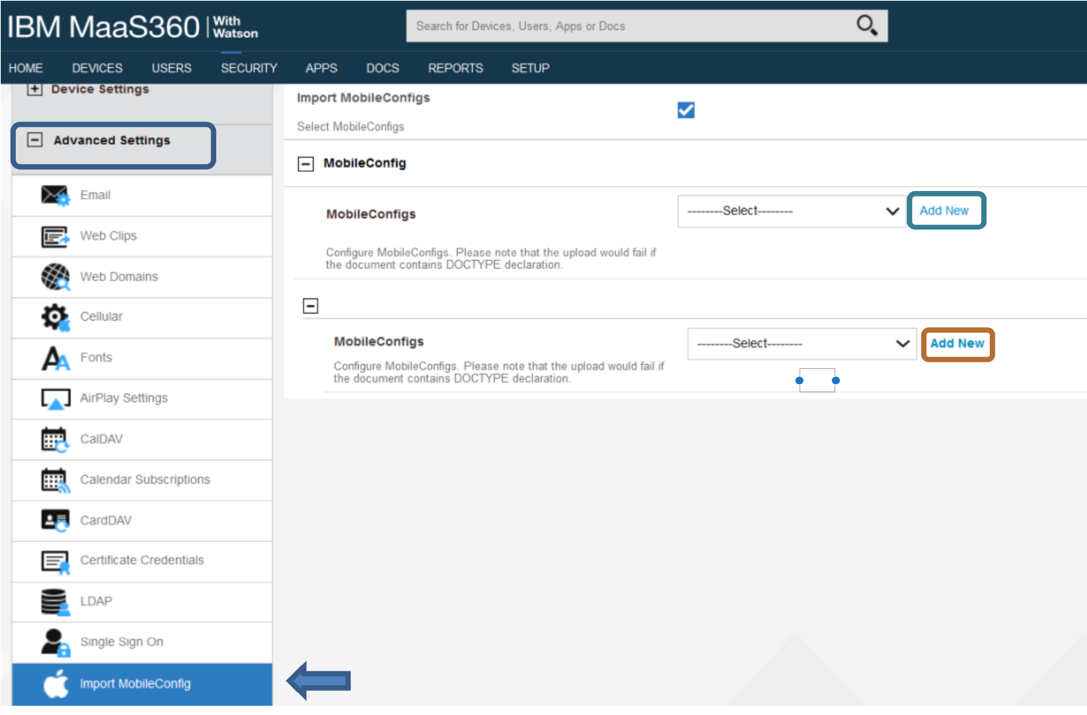The height and width of the screenshot is (715, 1087).
Task: Click inside the Search for Devices field
Action: [620, 25]
